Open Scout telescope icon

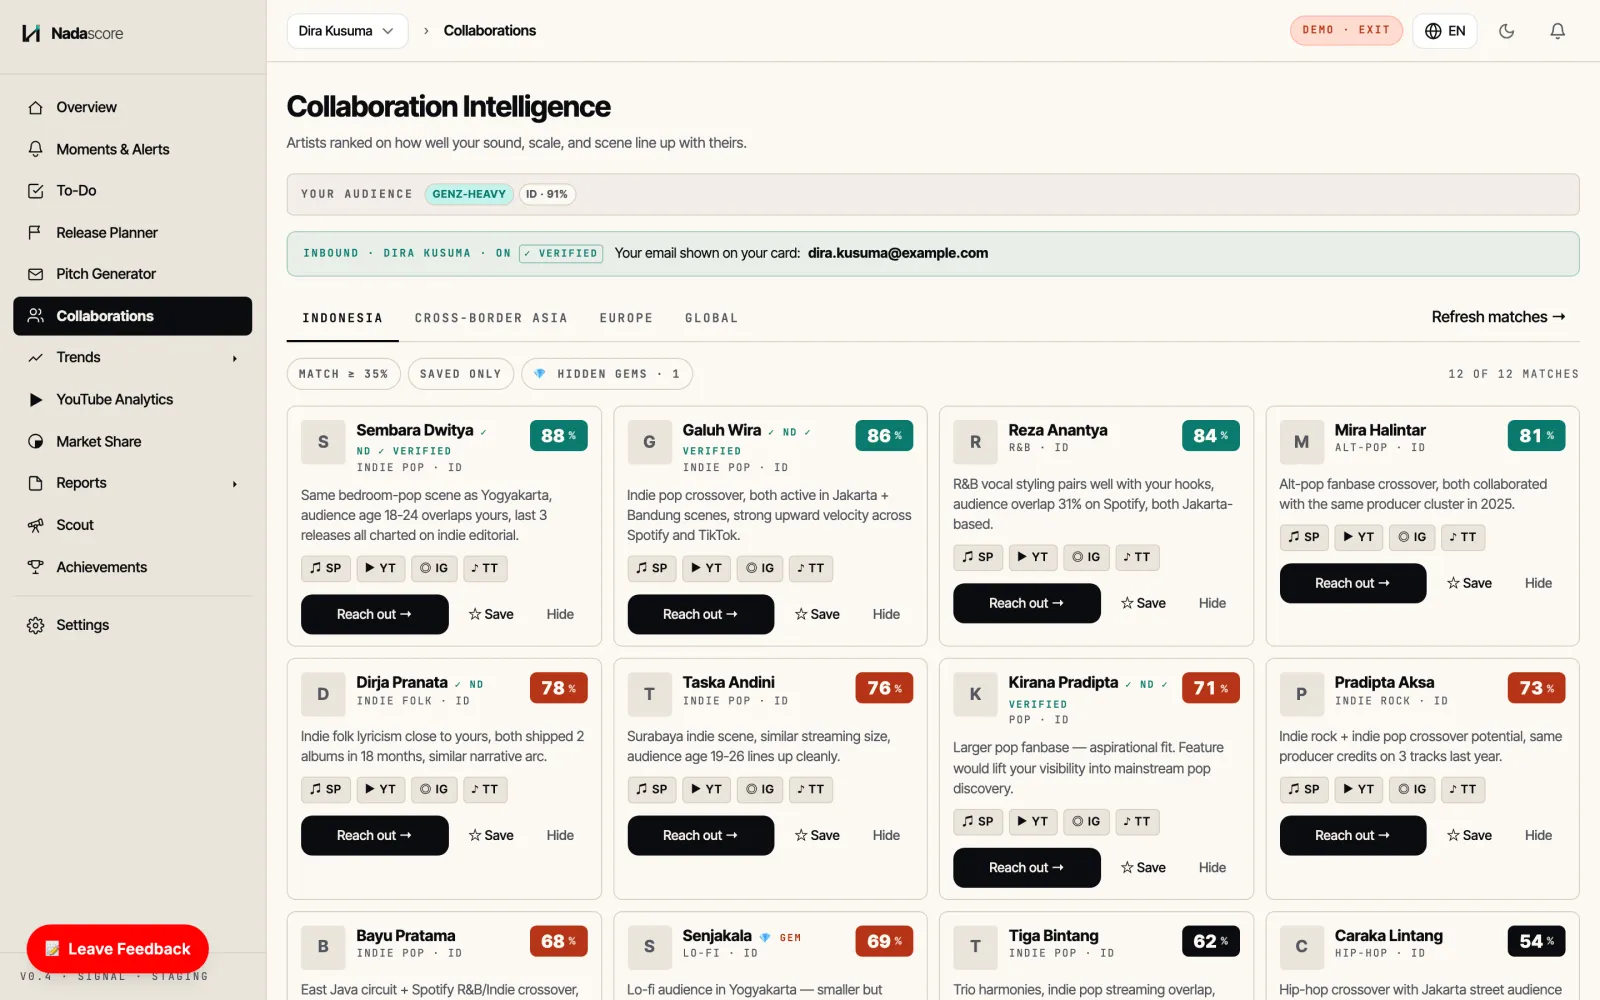click(x=36, y=525)
